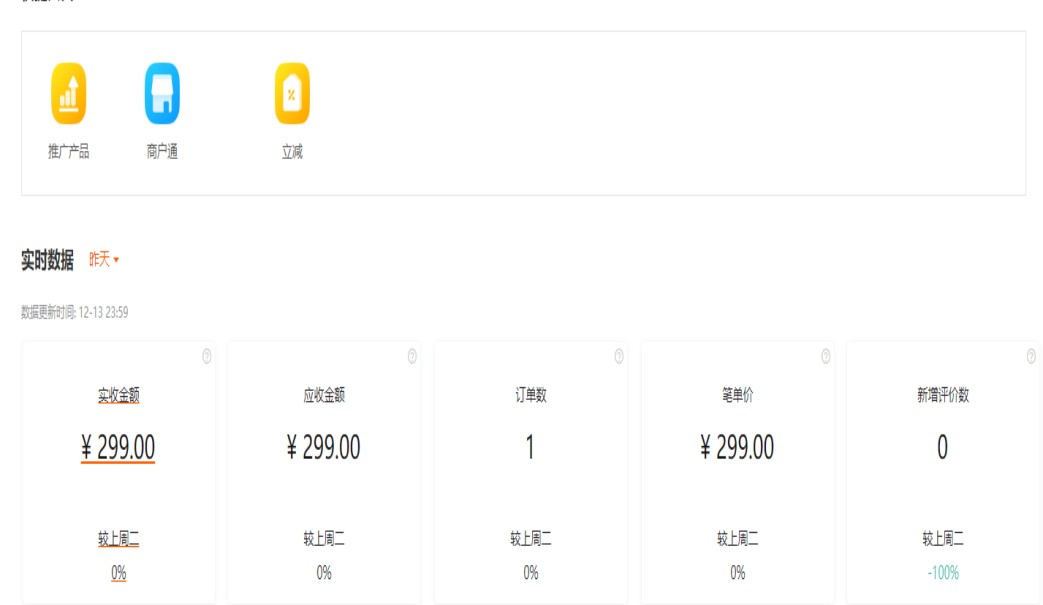1043x605 pixels.
Task: Click help icon on 实收金额 card
Action: point(207,356)
